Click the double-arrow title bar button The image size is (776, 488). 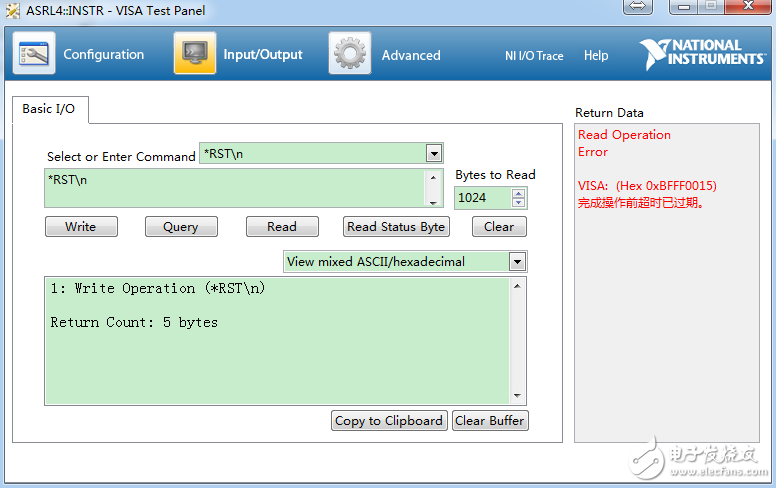click(x=637, y=6)
